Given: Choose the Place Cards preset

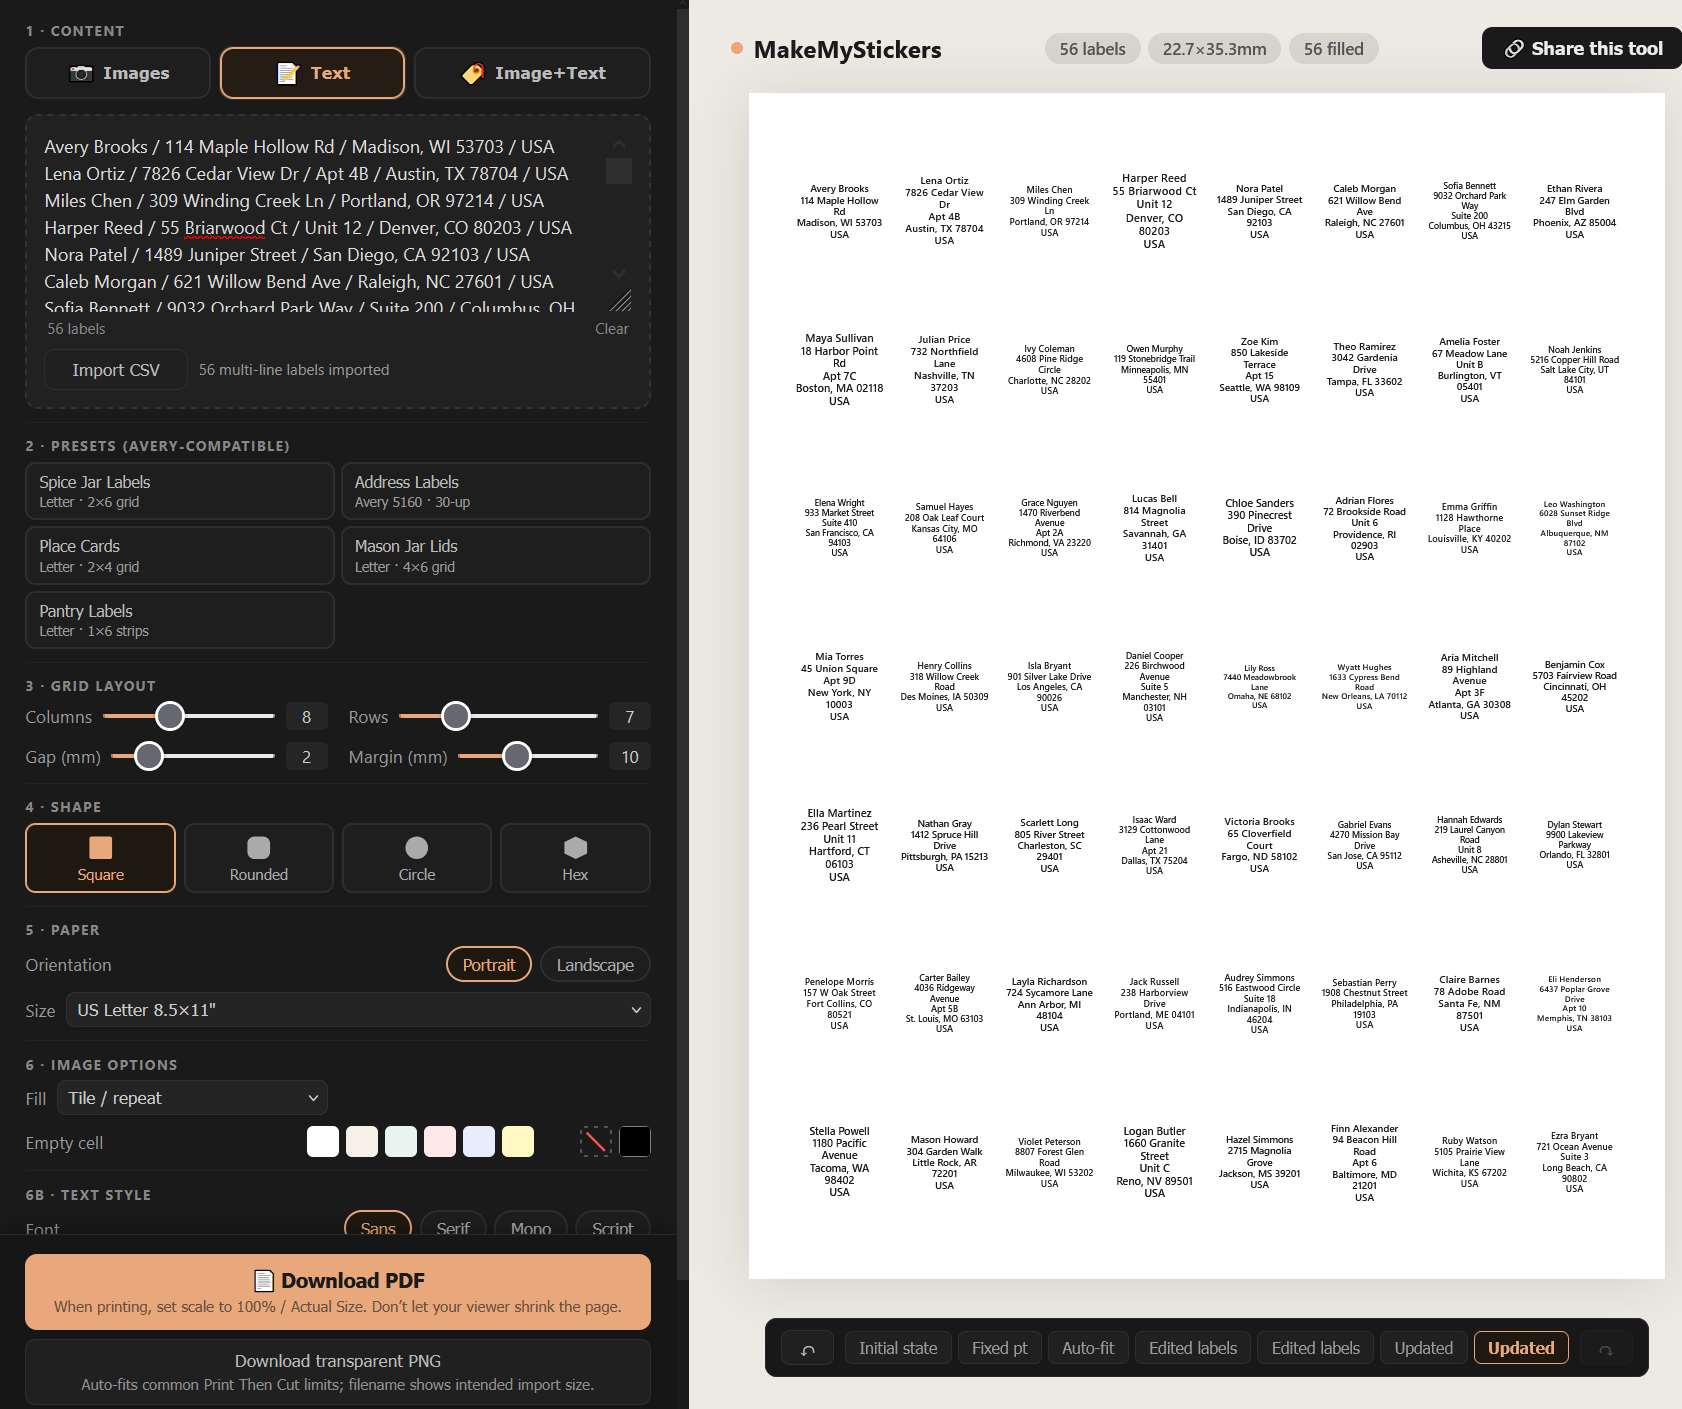Looking at the screenshot, I should [180, 555].
